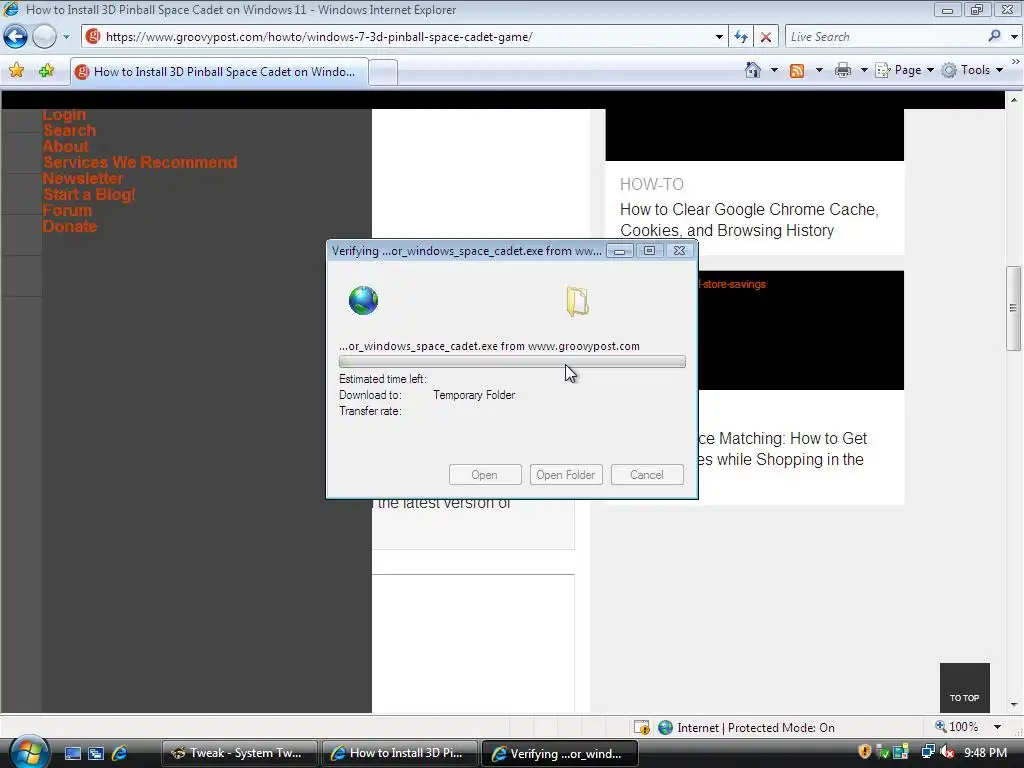This screenshot has width=1024, height=768.
Task: Open the Clear Google Chrome Cache article
Action: click(x=749, y=220)
